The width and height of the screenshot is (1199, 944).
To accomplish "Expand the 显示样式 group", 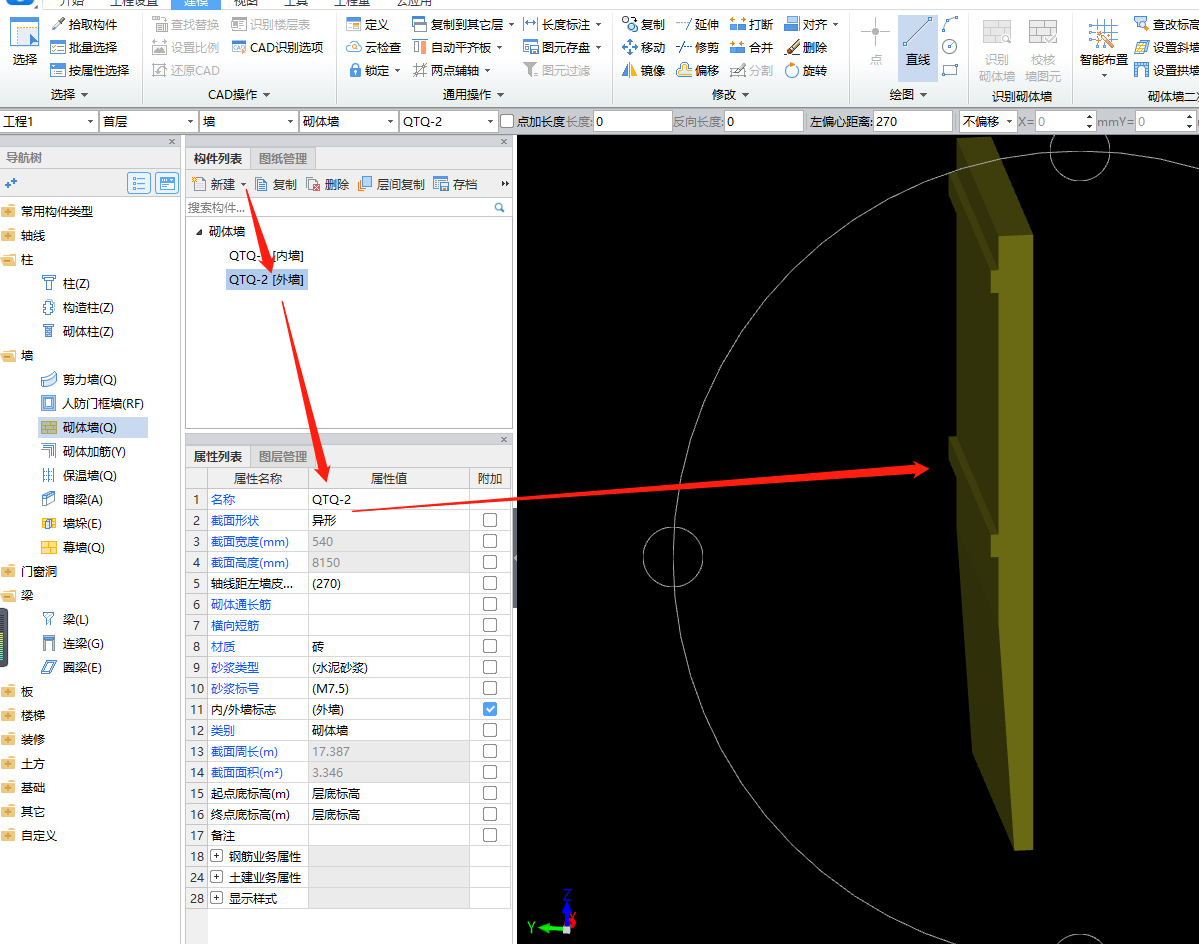I will click(x=216, y=898).
